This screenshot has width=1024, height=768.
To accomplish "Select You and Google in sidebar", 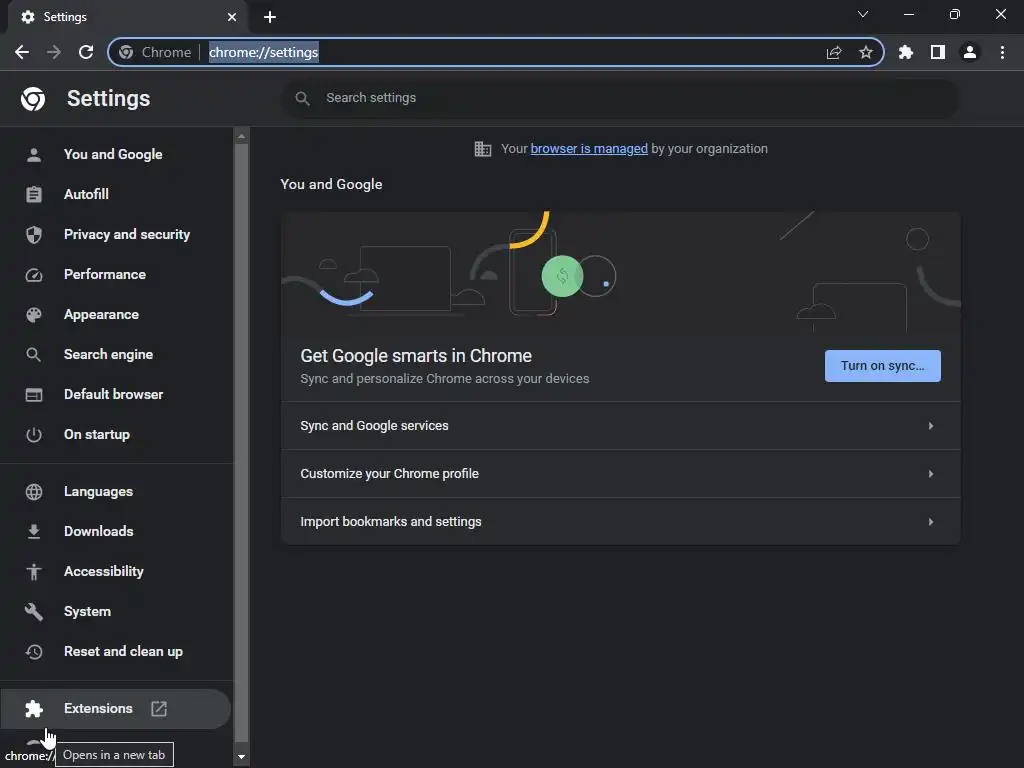I will point(116,155).
